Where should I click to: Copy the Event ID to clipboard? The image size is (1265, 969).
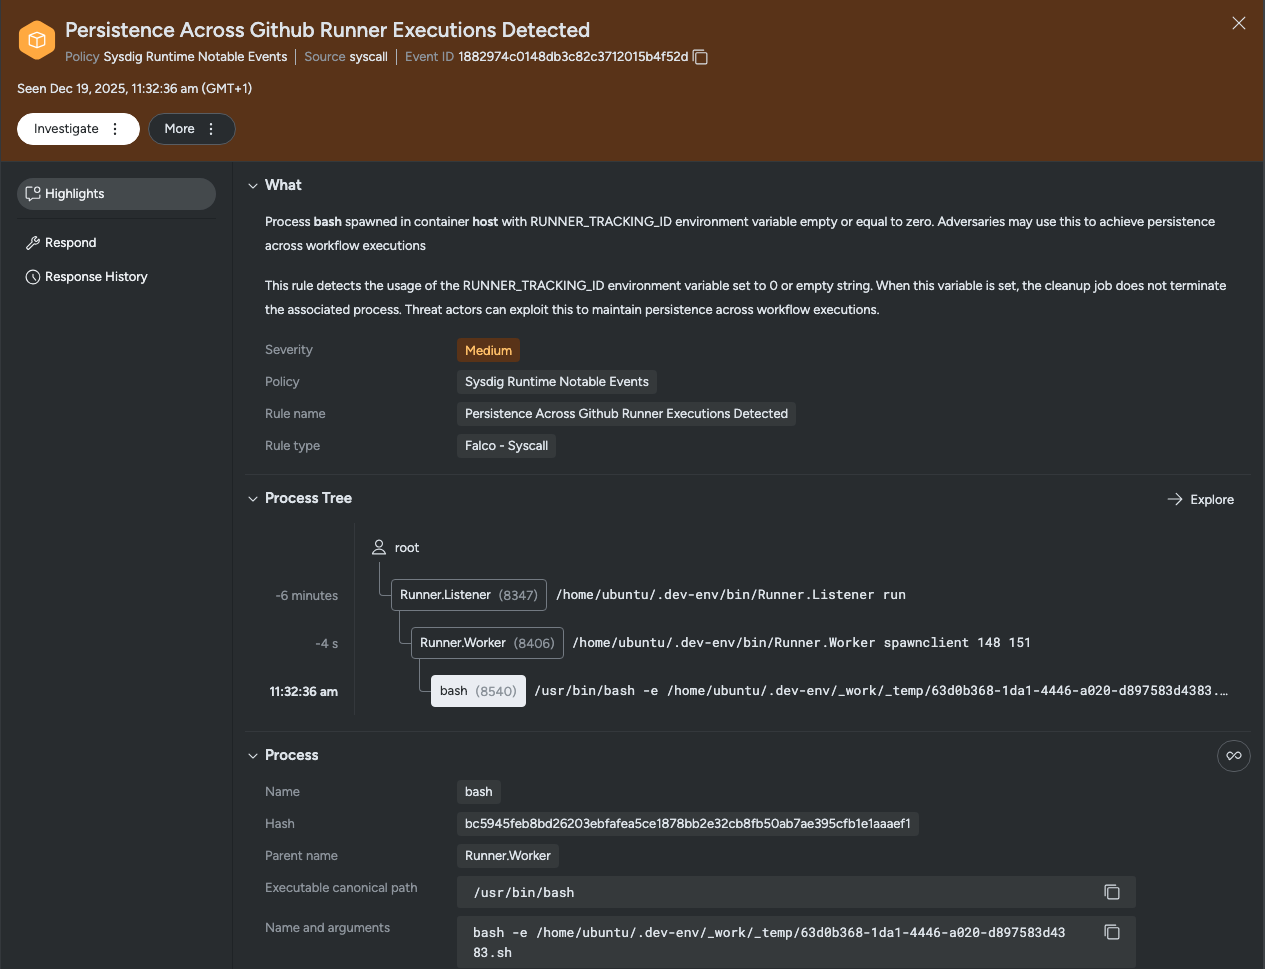click(x=701, y=57)
